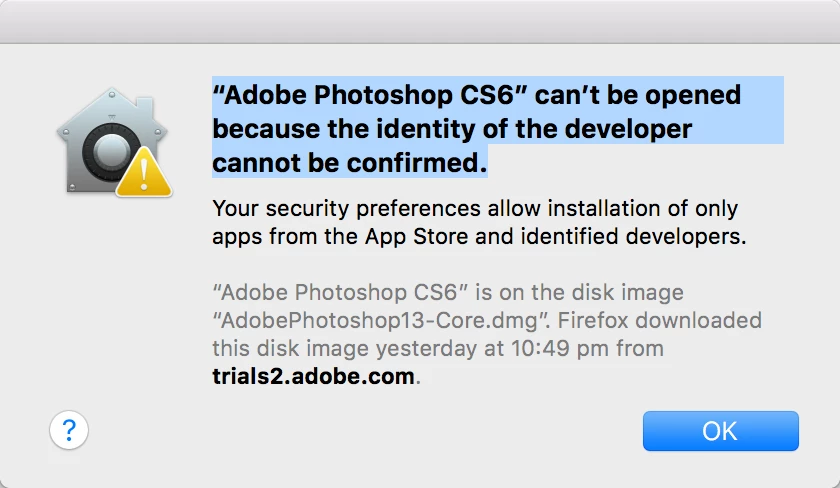The height and width of the screenshot is (488, 840).
Task: Click the "Firefox downloaded" gray text
Action: coord(659,320)
